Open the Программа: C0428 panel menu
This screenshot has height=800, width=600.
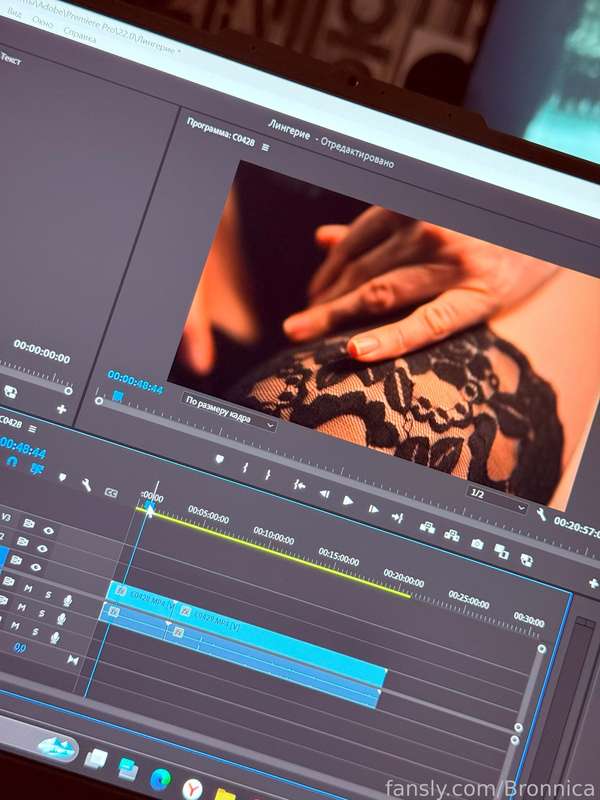click(265, 147)
